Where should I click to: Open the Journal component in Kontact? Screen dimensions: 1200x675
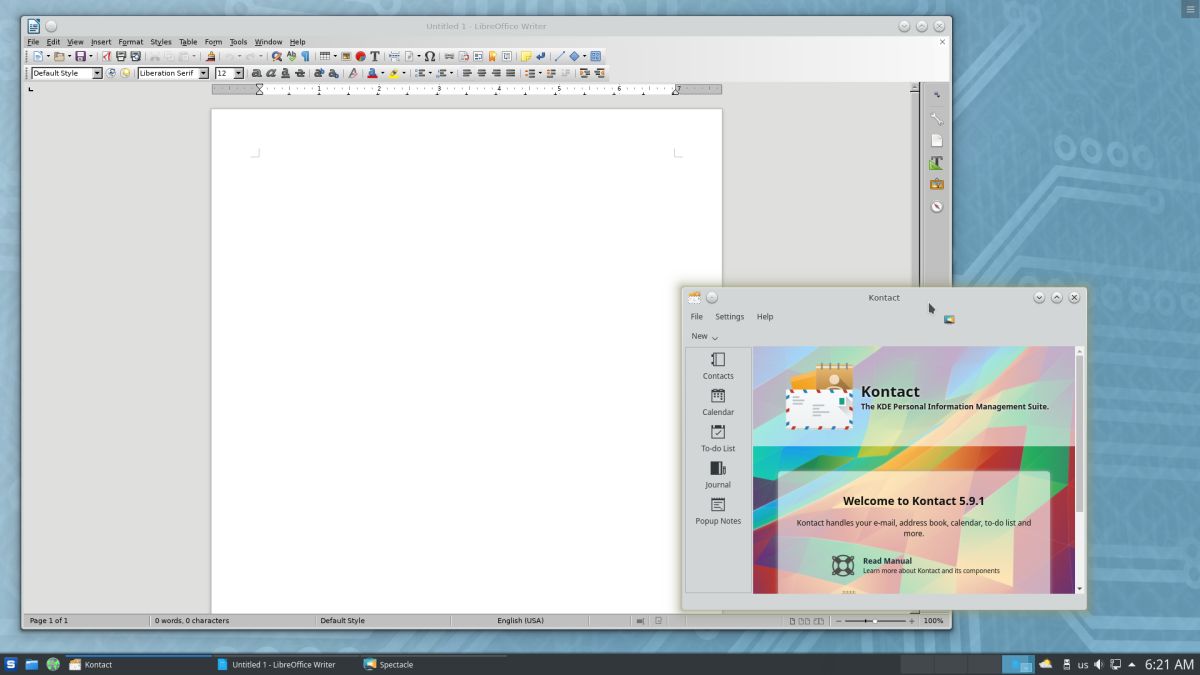point(718,475)
